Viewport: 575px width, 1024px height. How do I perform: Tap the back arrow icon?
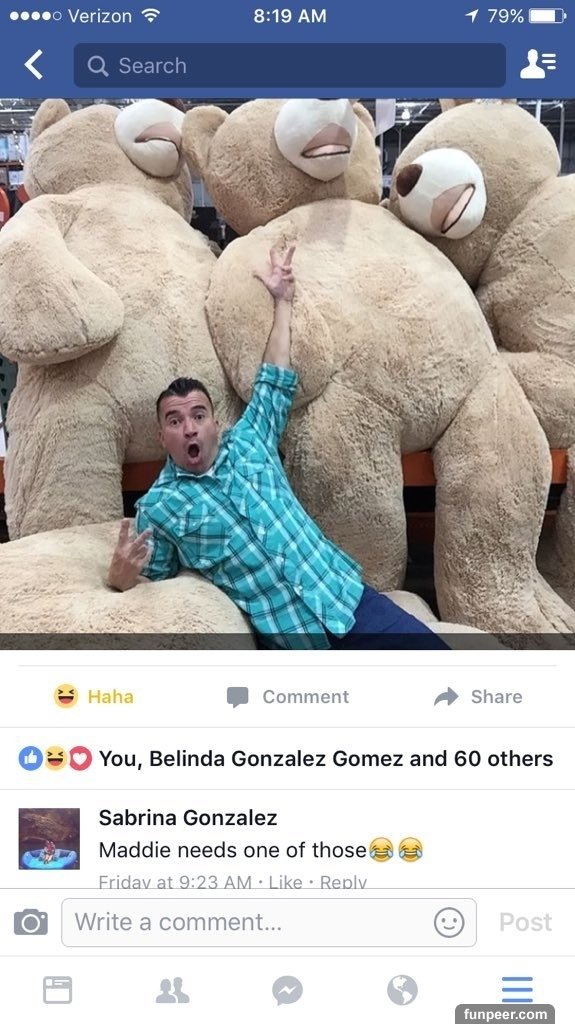33,65
